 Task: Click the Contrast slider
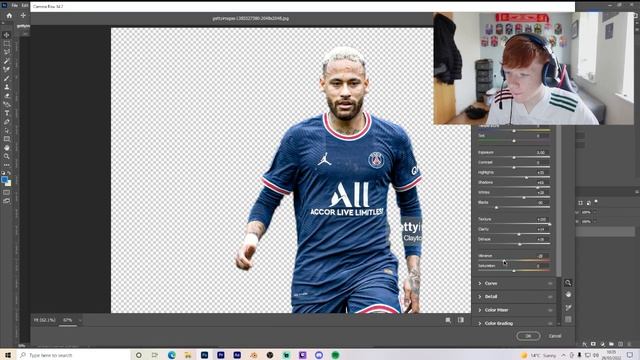[x=514, y=167]
